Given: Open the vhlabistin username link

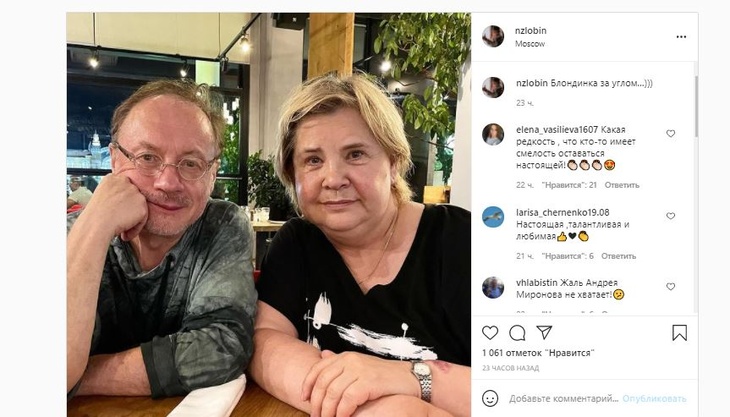Looking at the screenshot, I should coord(536,282).
